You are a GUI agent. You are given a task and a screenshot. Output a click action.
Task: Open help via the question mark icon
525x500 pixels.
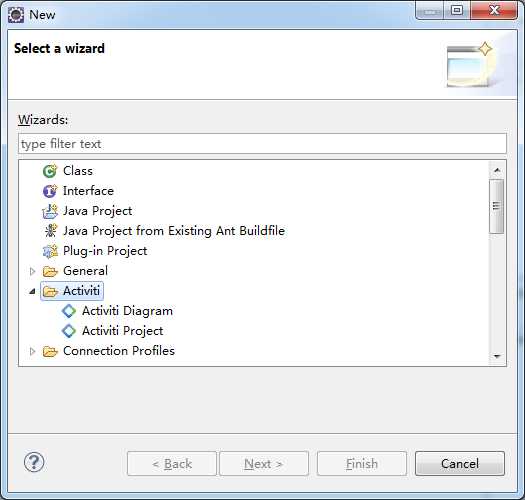point(34,462)
